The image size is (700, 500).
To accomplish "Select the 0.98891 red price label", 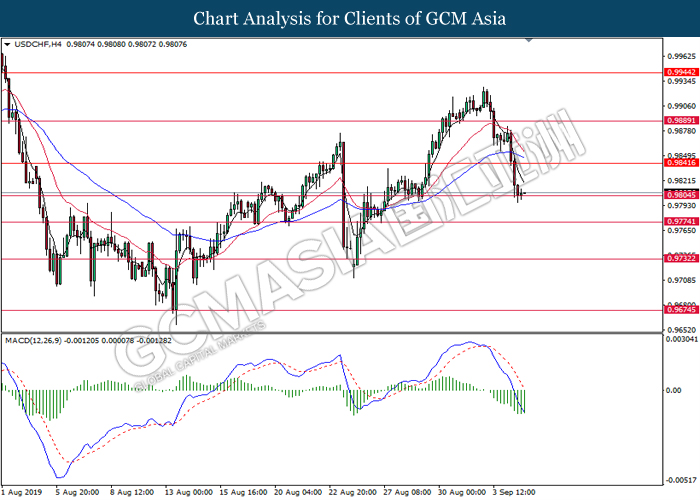I will tap(681, 121).
